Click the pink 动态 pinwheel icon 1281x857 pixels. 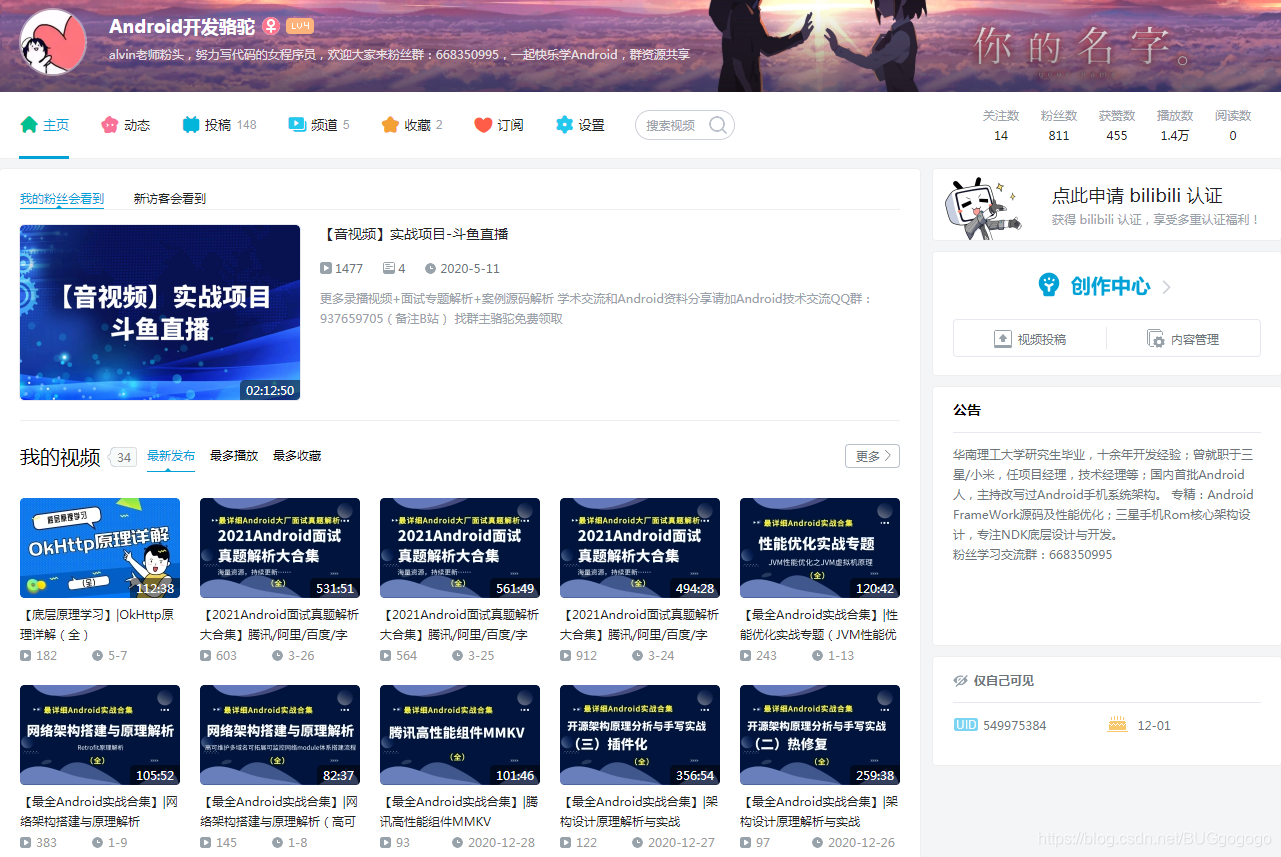[x=110, y=125]
